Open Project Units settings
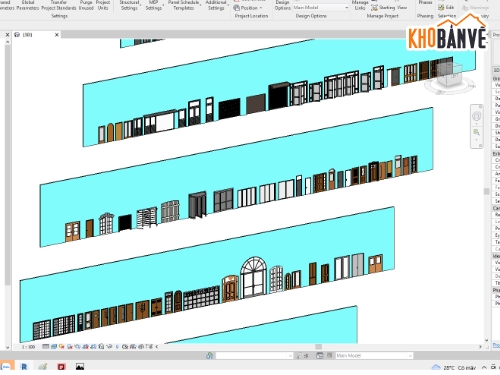This screenshot has width=500, height=375. click(x=103, y=5)
